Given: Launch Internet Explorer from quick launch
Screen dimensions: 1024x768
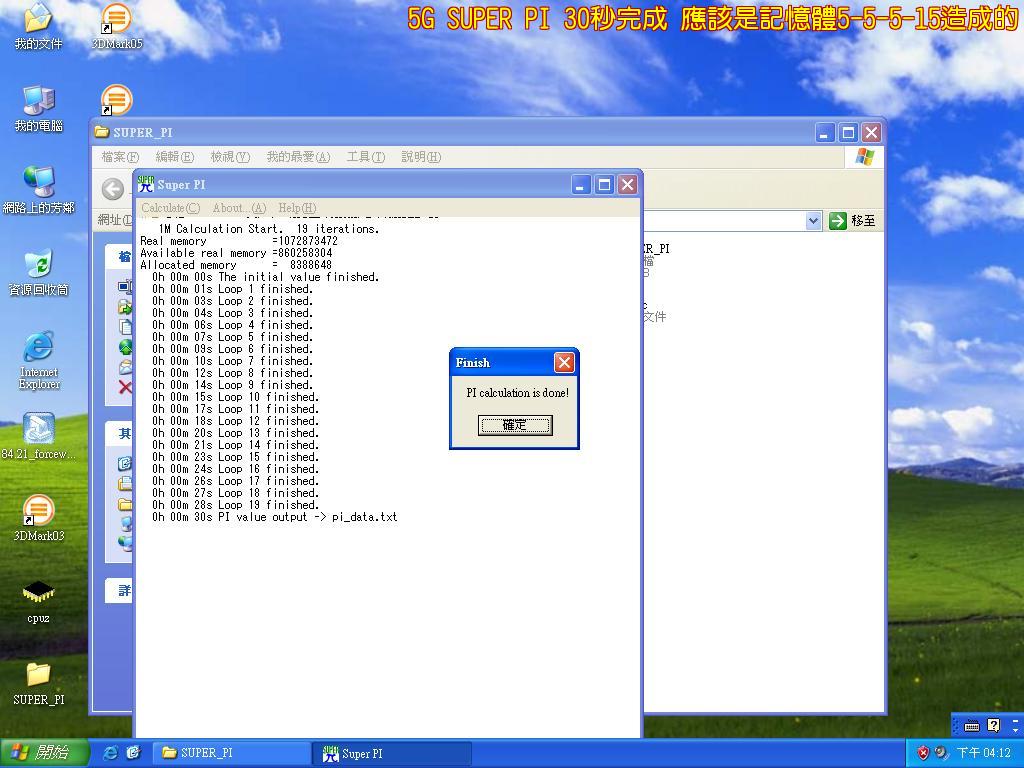Looking at the screenshot, I should (111, 753).
